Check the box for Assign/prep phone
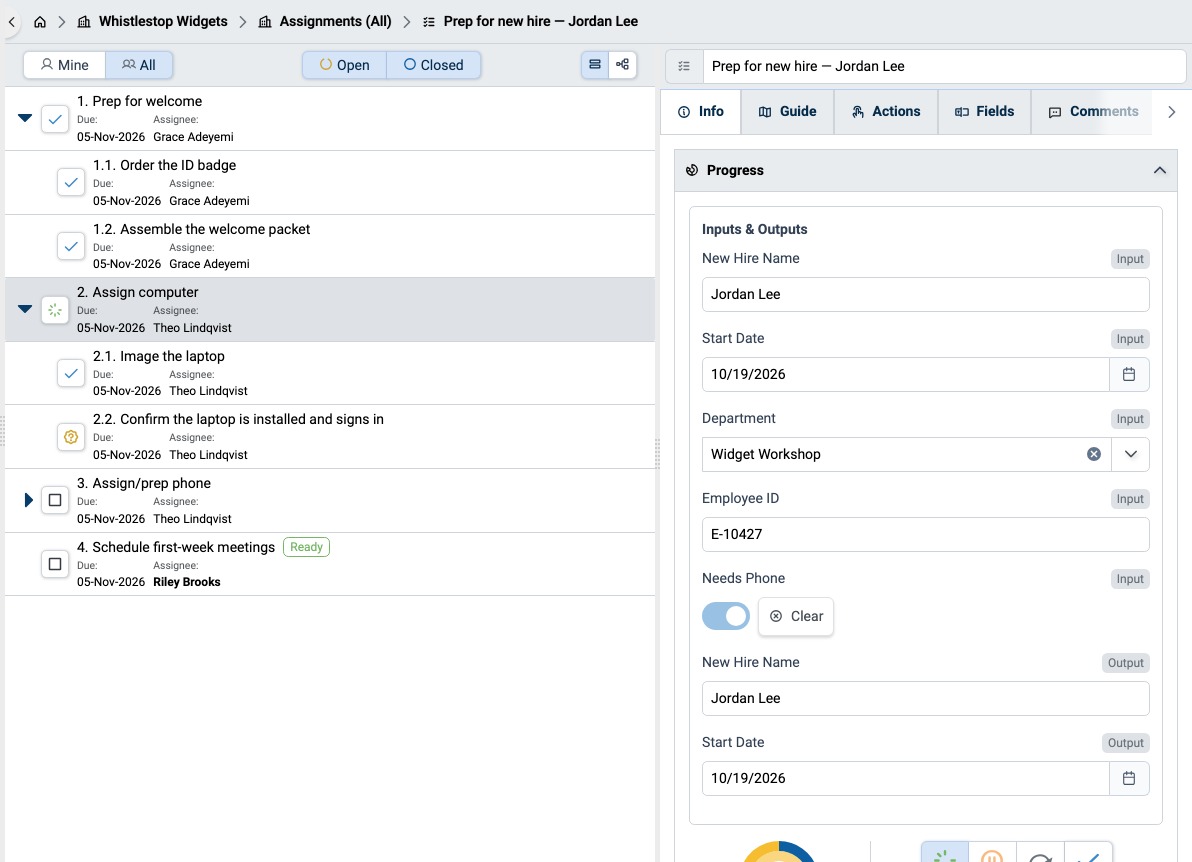 point(55,500)
